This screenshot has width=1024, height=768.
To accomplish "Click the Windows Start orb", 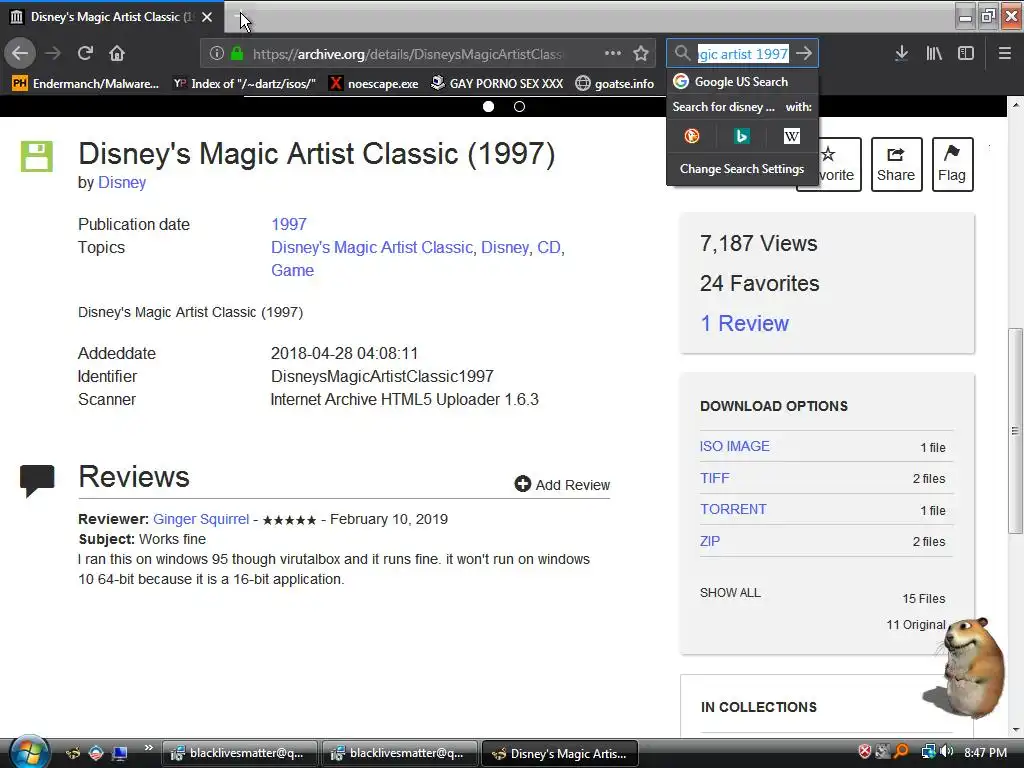I will pyautogui.click(x=29, y=752).
